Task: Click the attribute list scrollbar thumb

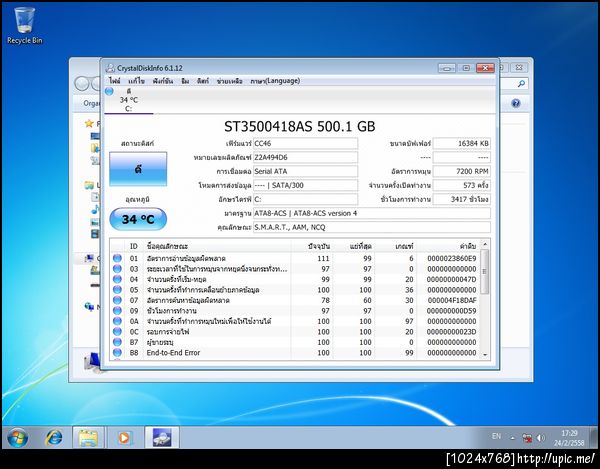Action: pos(485,272)
